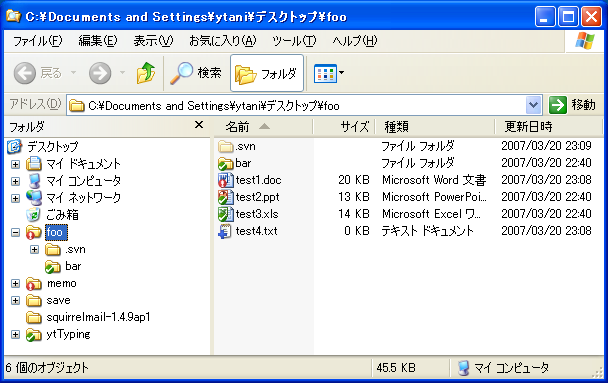Click the 2007/03/20 23:09 date cell
The height and width of the screenshot is (383, 608).
546,146
